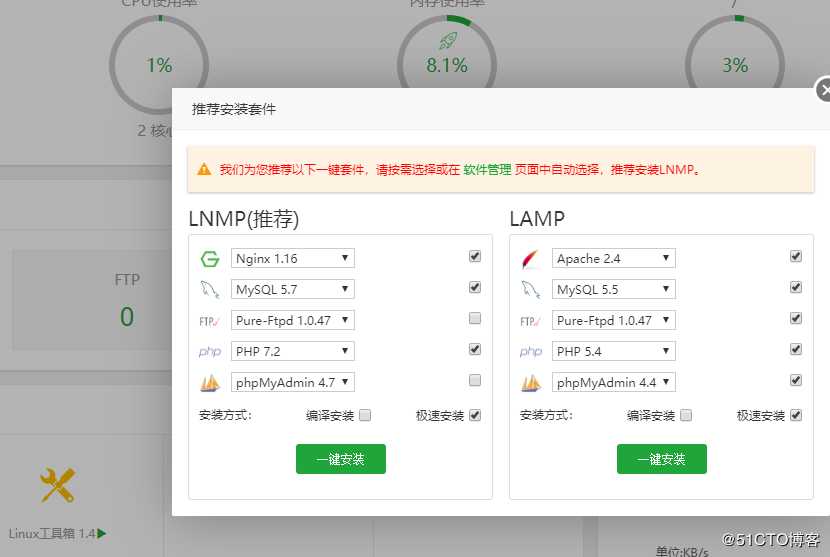This screenshot has width=830, height=557.
Task: Click the LNMP 安装方式 label
Action: 225,415
